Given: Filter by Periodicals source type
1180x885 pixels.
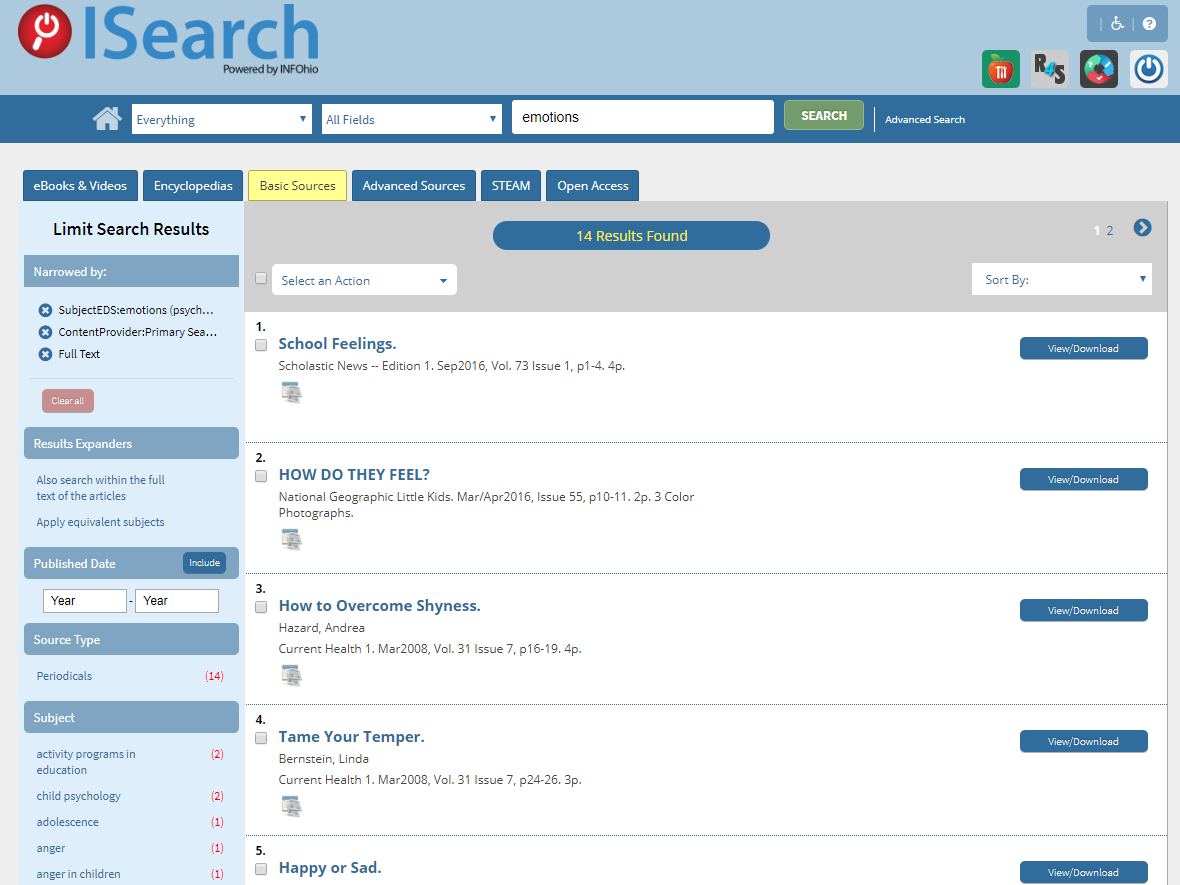Looking at the screenshot, I should (x=64, y=676).
